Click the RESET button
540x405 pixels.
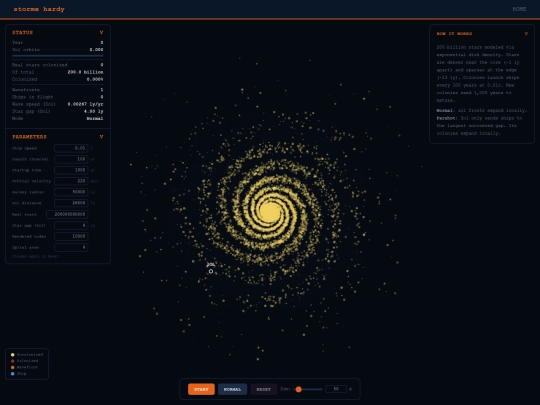(263, 389)
